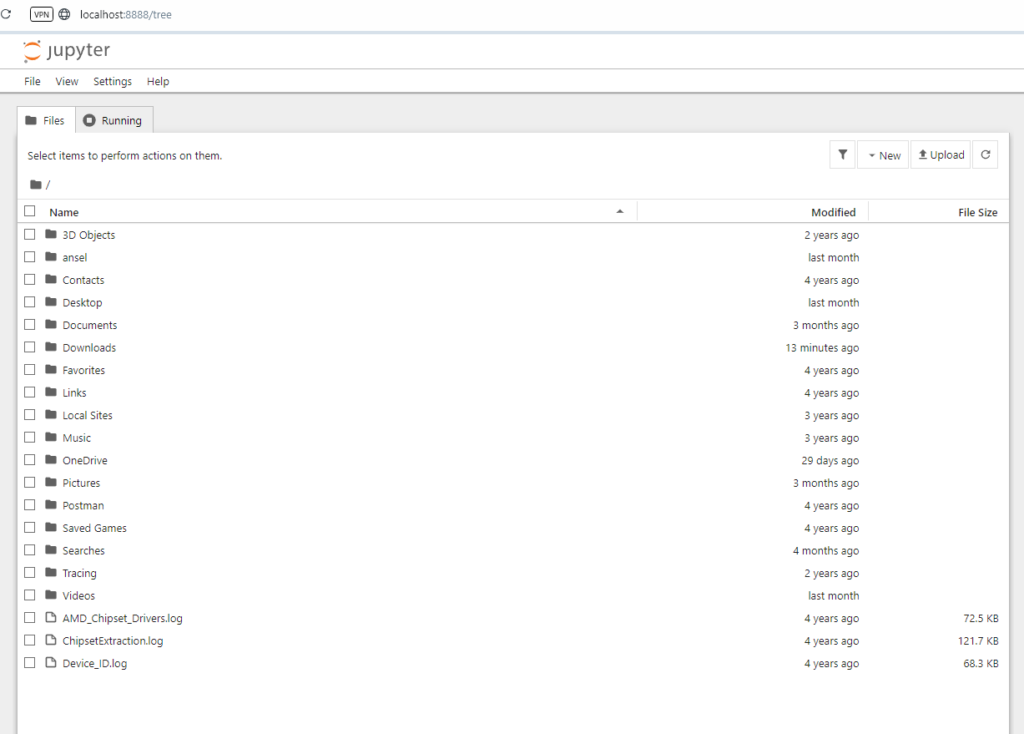
Task: Click the VPN badge in address bar
Action: [x=42, y=14]
